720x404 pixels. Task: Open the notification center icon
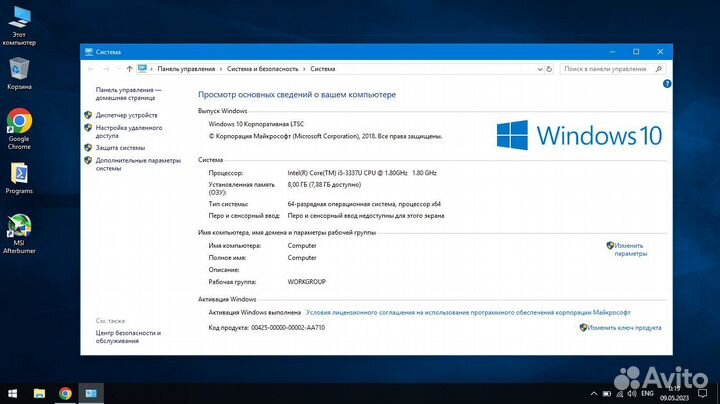point(703,393)
